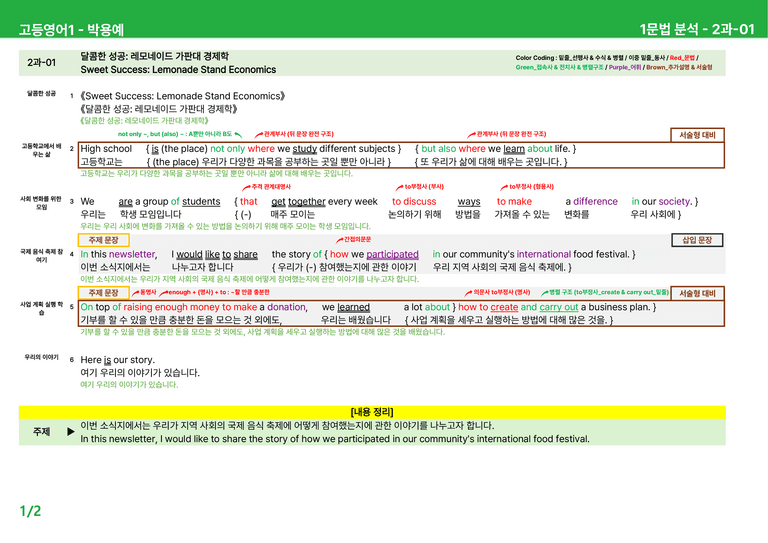Click the '주제' label in the summary section
The height and width of the screenshot is (543, 768).
point(41,432)
